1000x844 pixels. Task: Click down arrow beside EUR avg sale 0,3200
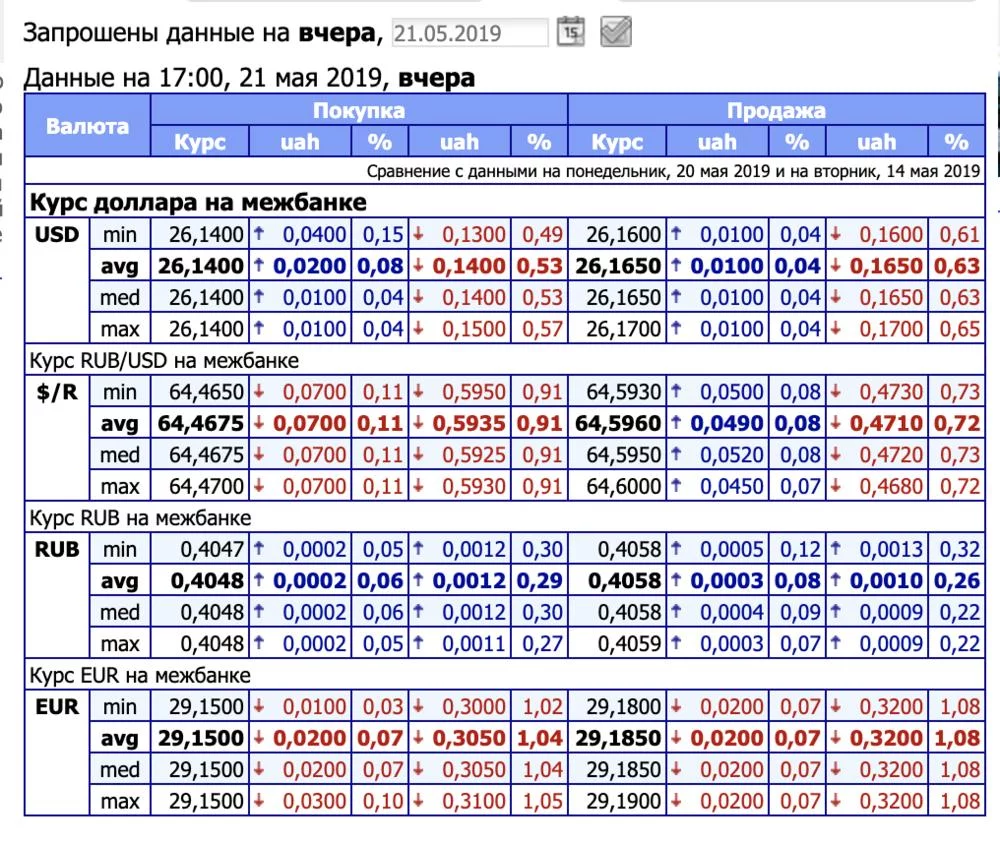pyautogui.click(x=835, y=738)
